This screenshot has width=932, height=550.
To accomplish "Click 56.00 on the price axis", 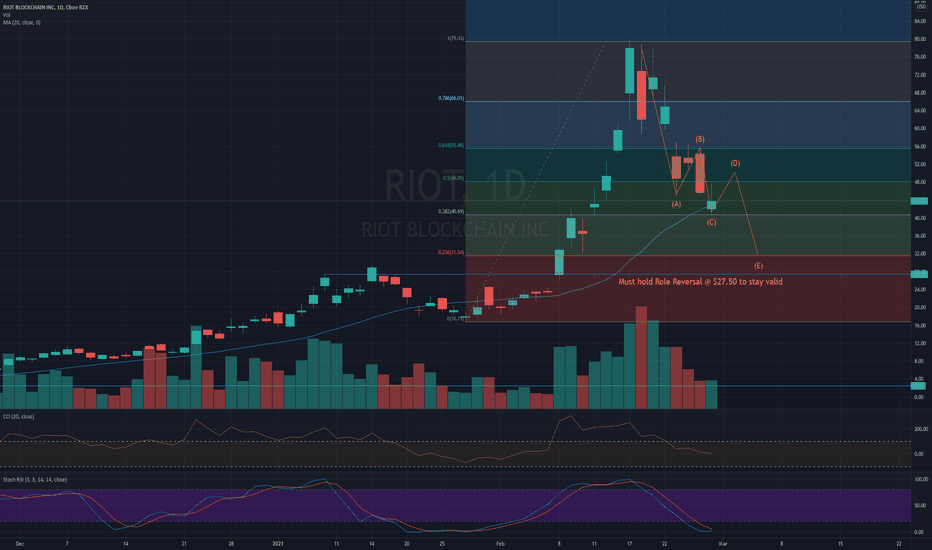I will click(x=920, y=146).
